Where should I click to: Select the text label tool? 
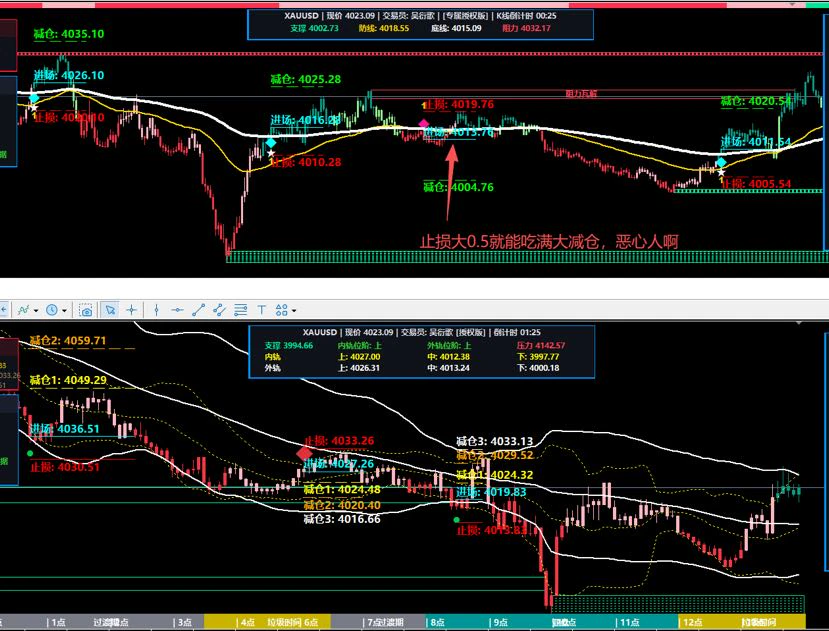(x=261, y=310)
